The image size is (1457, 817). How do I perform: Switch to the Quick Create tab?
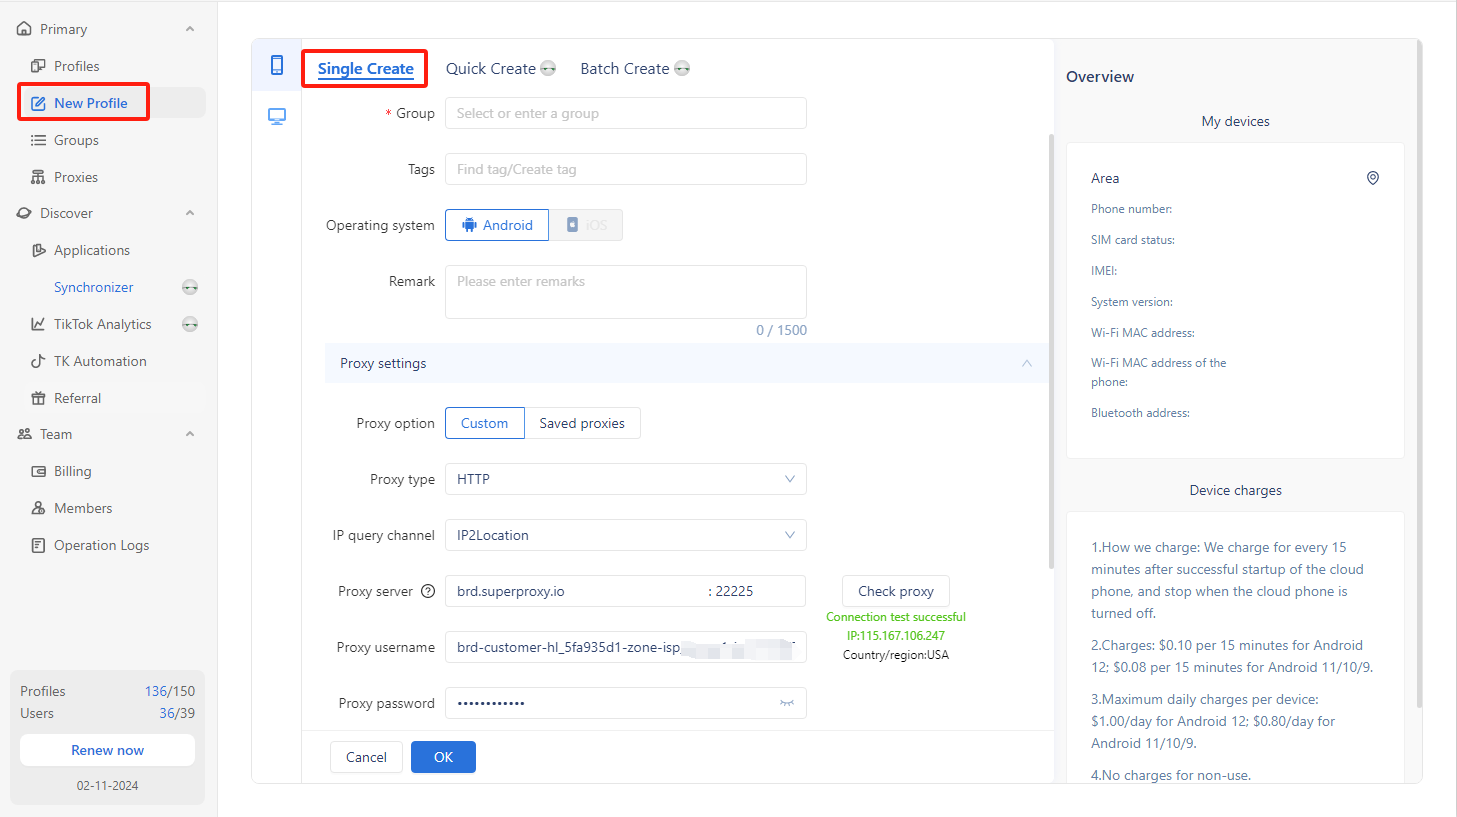[x=491, y=68]
